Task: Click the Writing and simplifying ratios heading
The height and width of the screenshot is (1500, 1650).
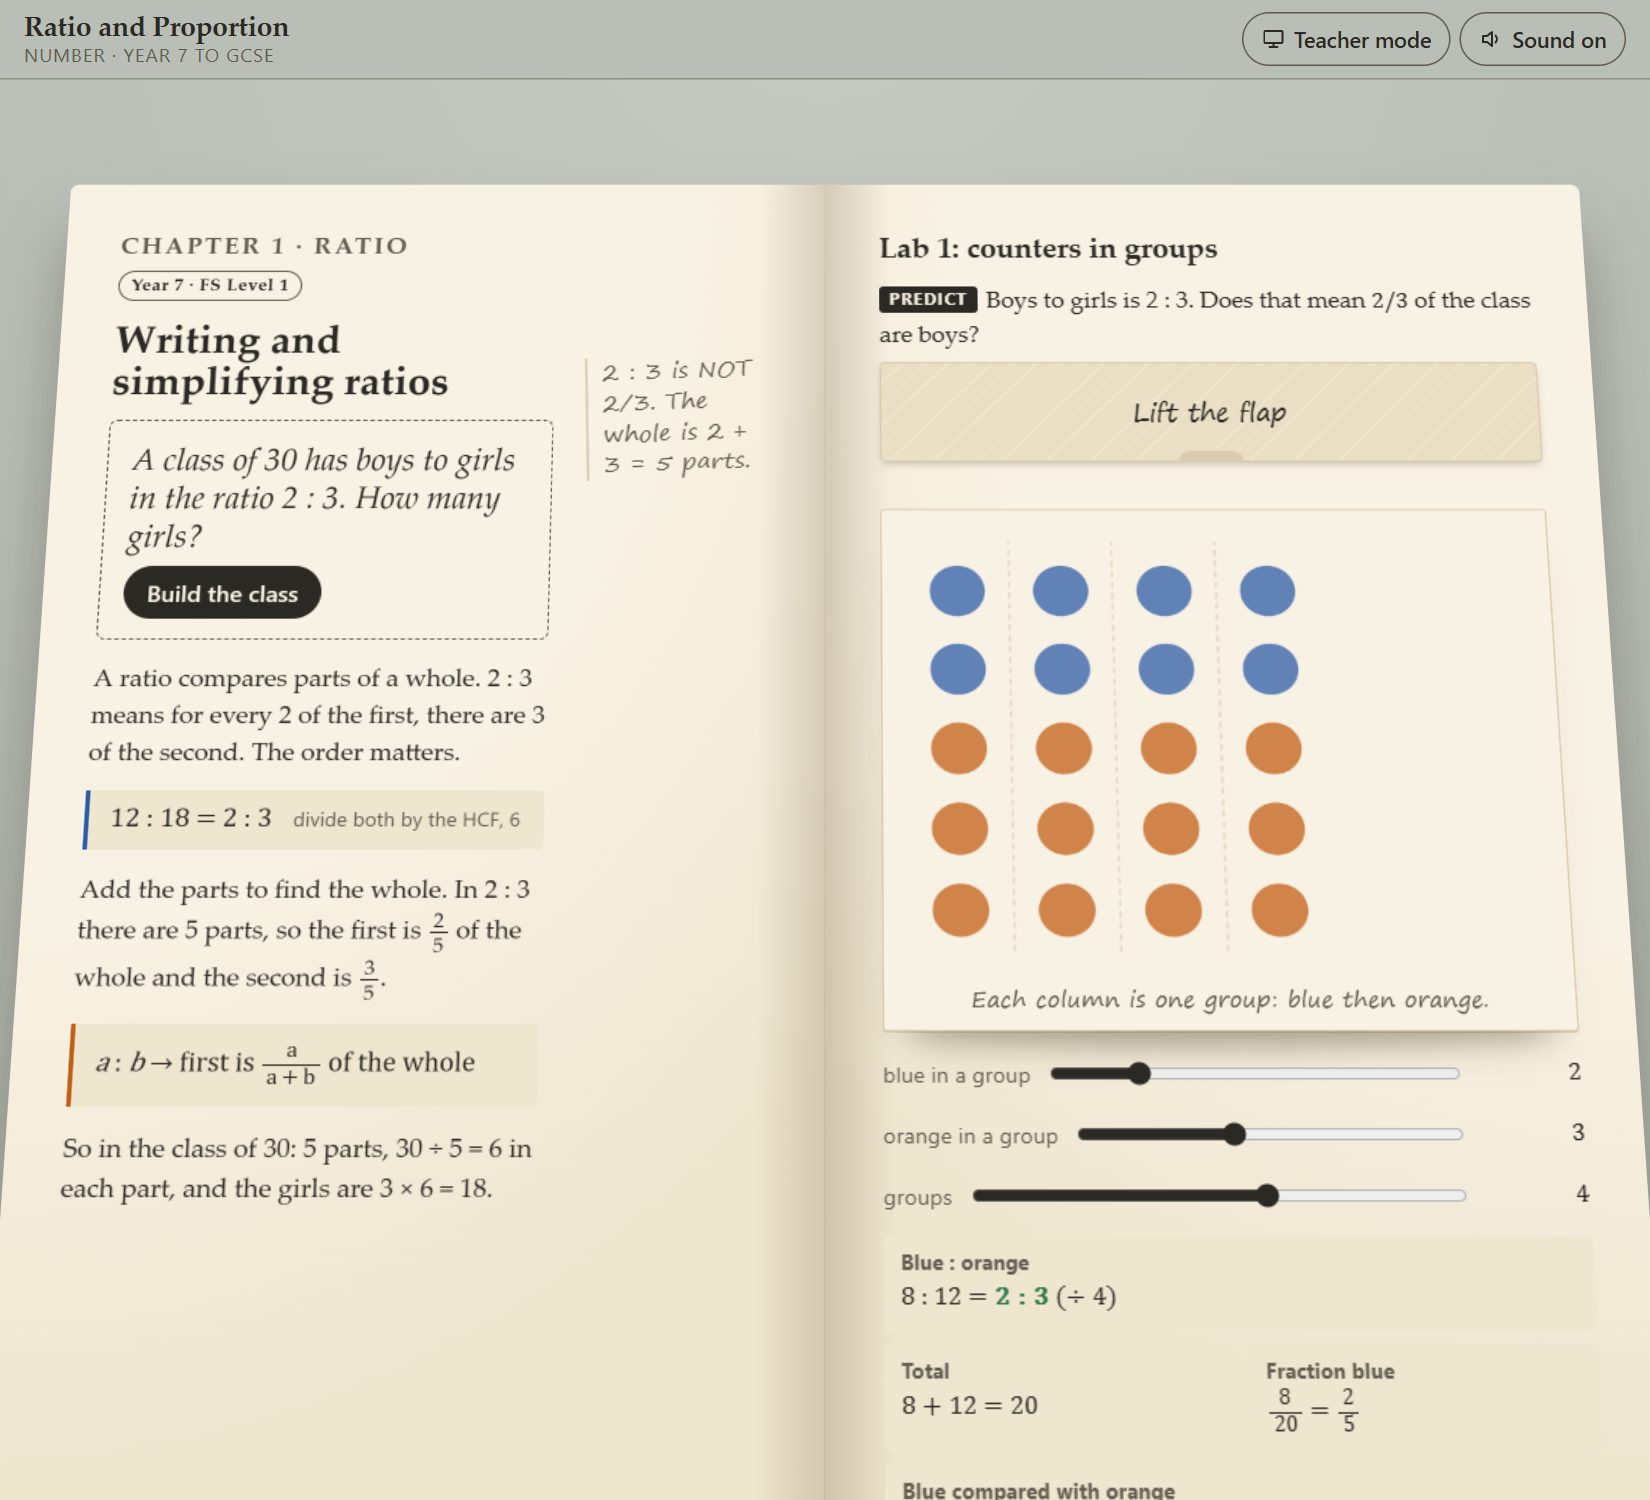Action: coord(280,360)
